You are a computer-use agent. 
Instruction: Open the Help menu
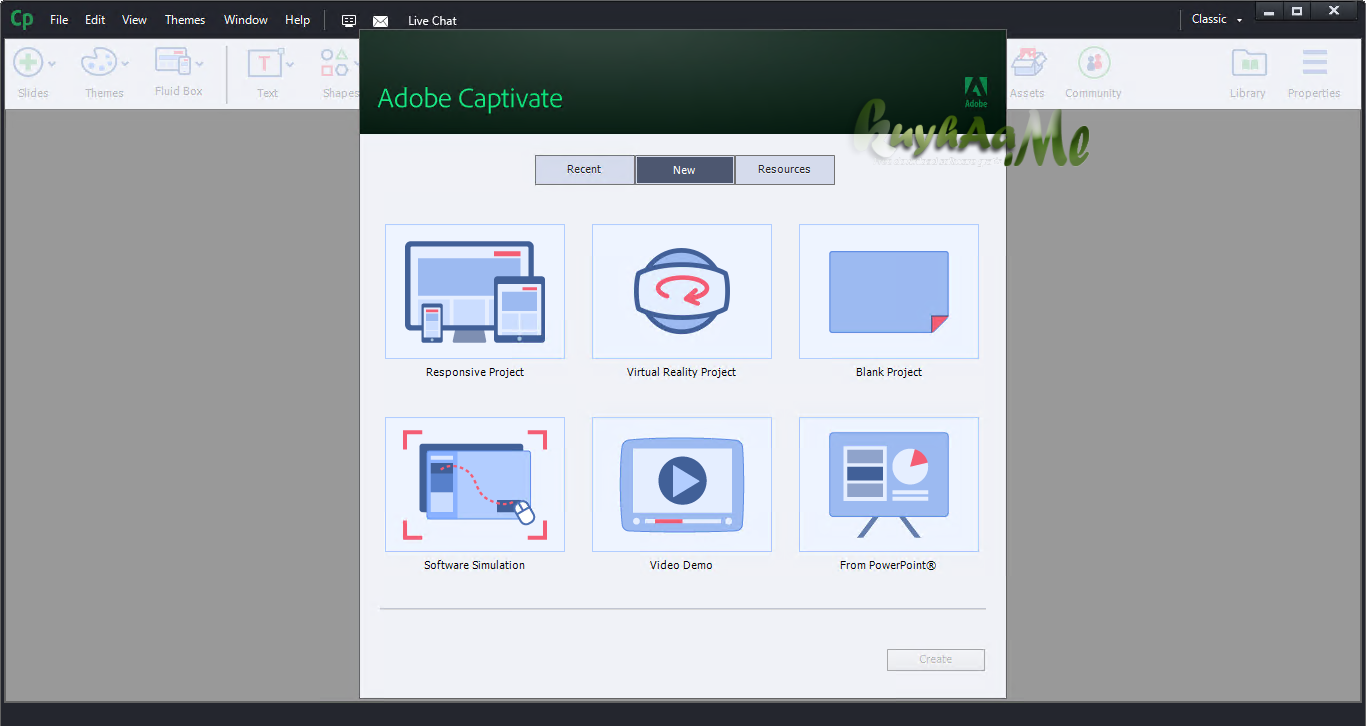(x=297, y=20)
